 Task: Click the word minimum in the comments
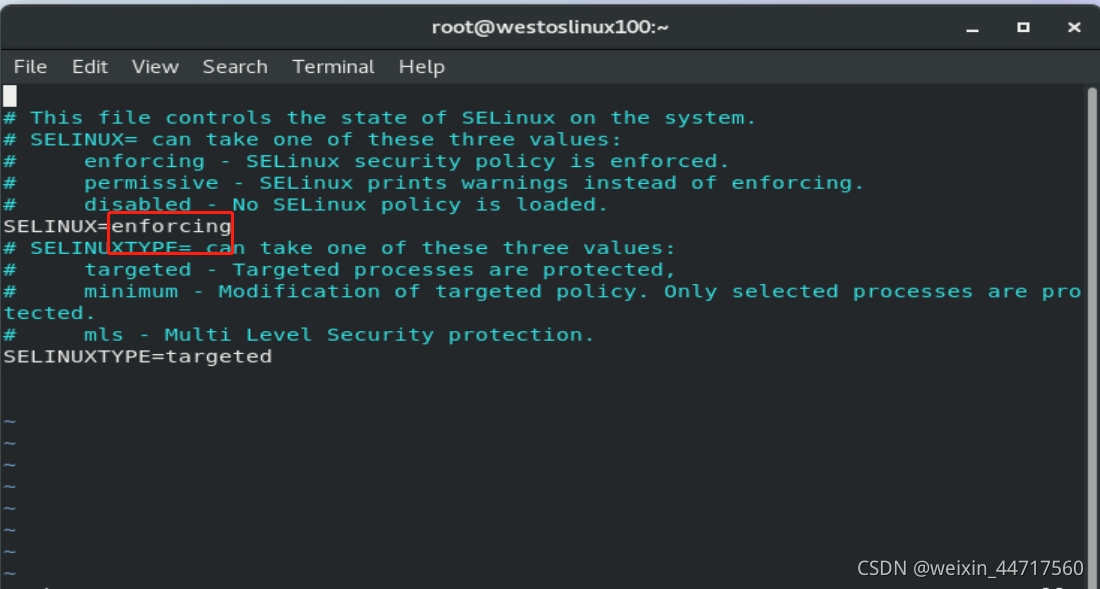(x=130, y=292)
